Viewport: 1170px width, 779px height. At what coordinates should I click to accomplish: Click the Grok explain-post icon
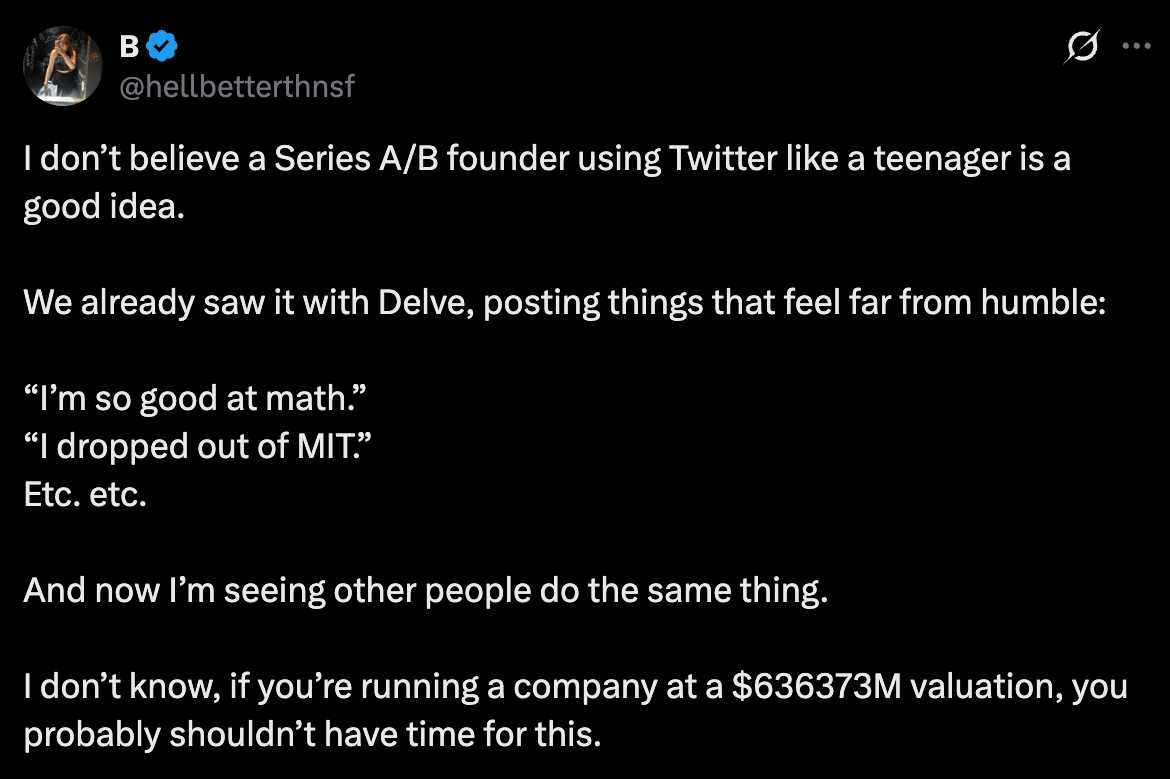coord(1082,46)
